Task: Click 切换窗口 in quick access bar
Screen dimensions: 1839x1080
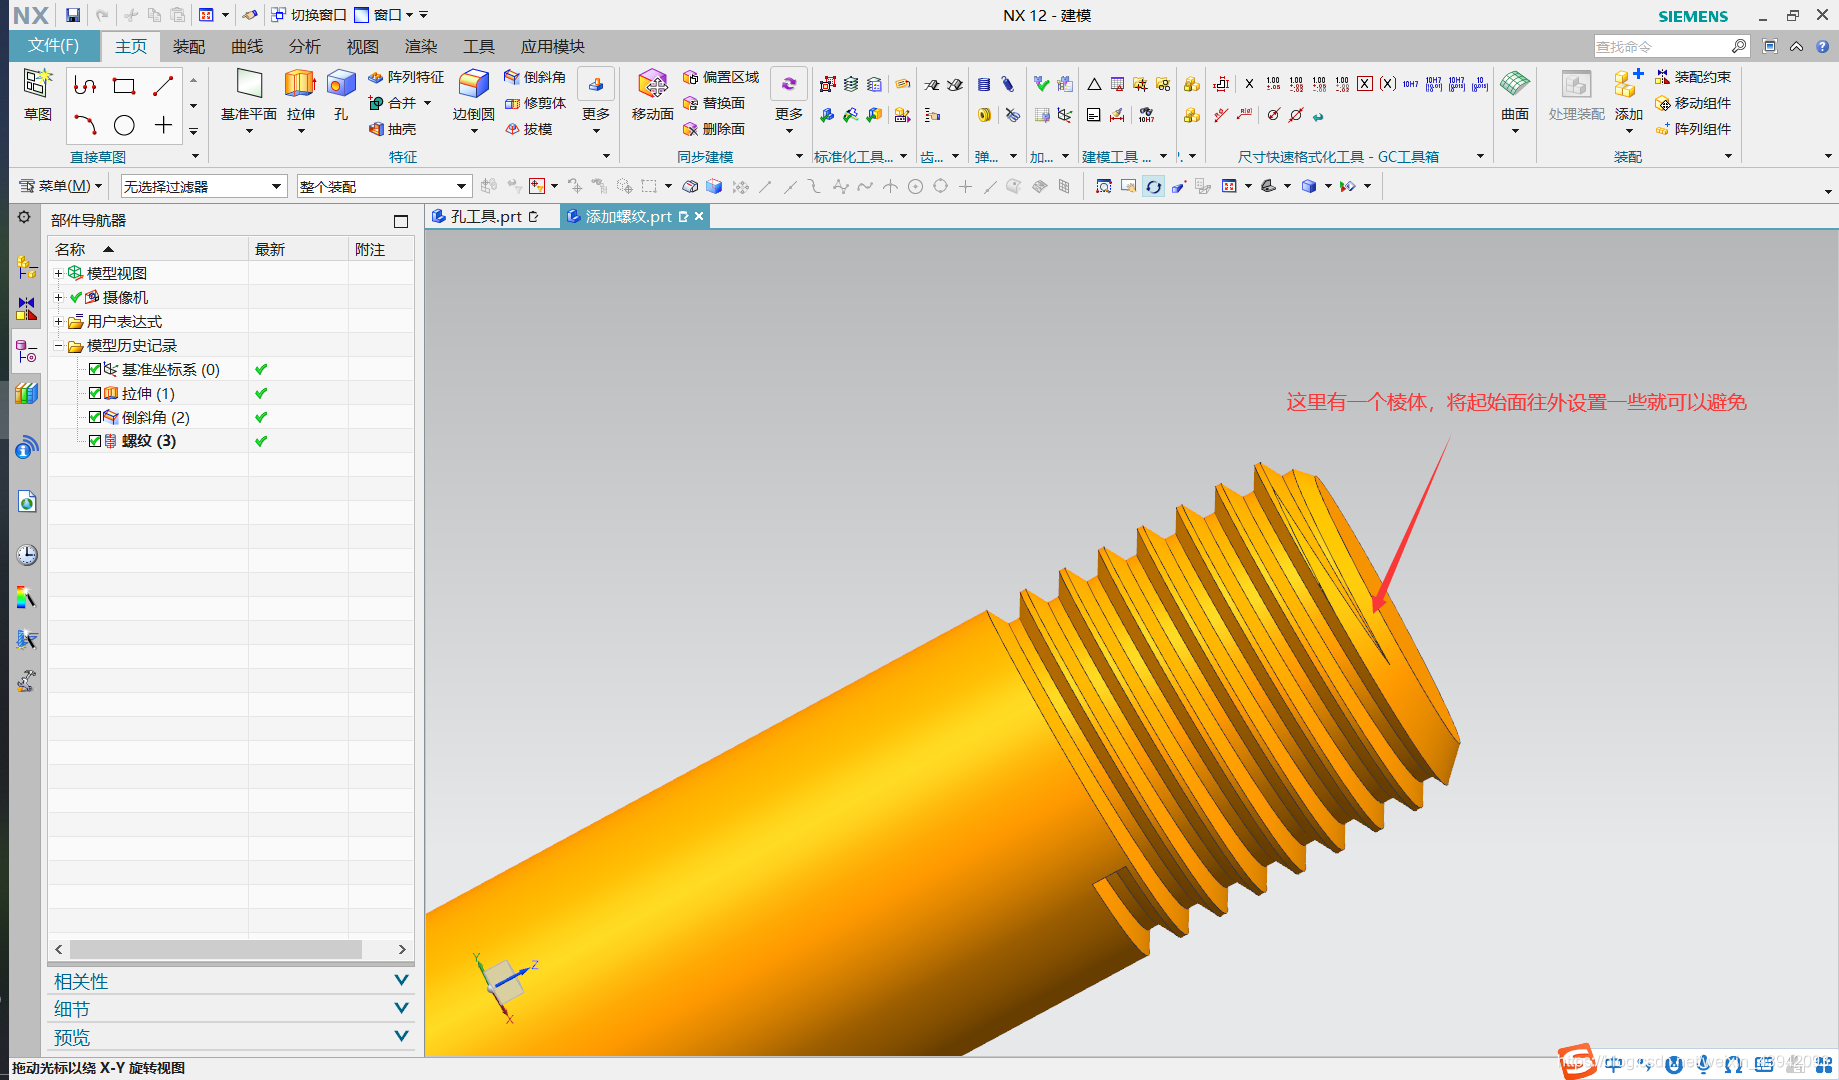Action: coord(309,15)
